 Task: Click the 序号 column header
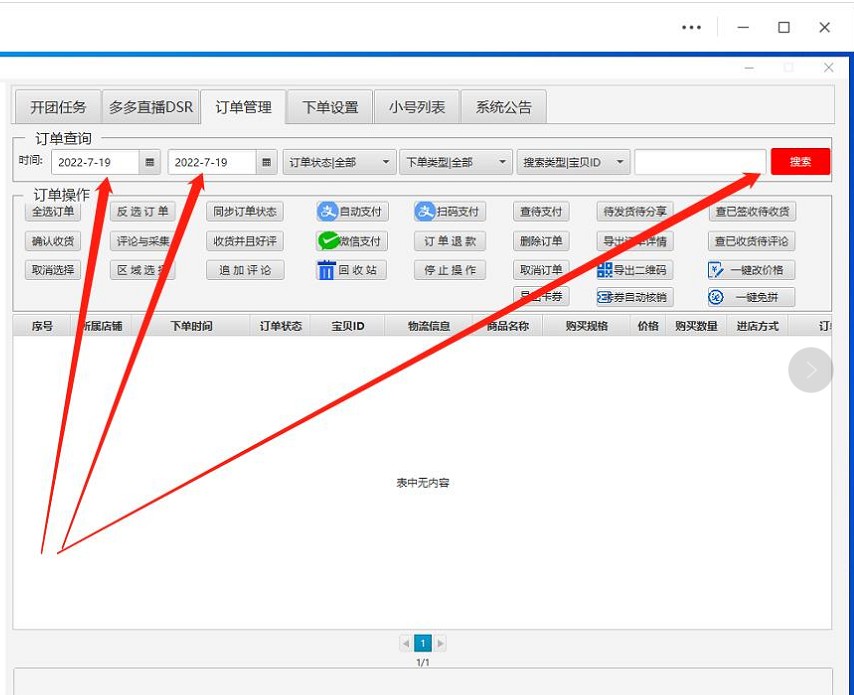pos(42,326)
